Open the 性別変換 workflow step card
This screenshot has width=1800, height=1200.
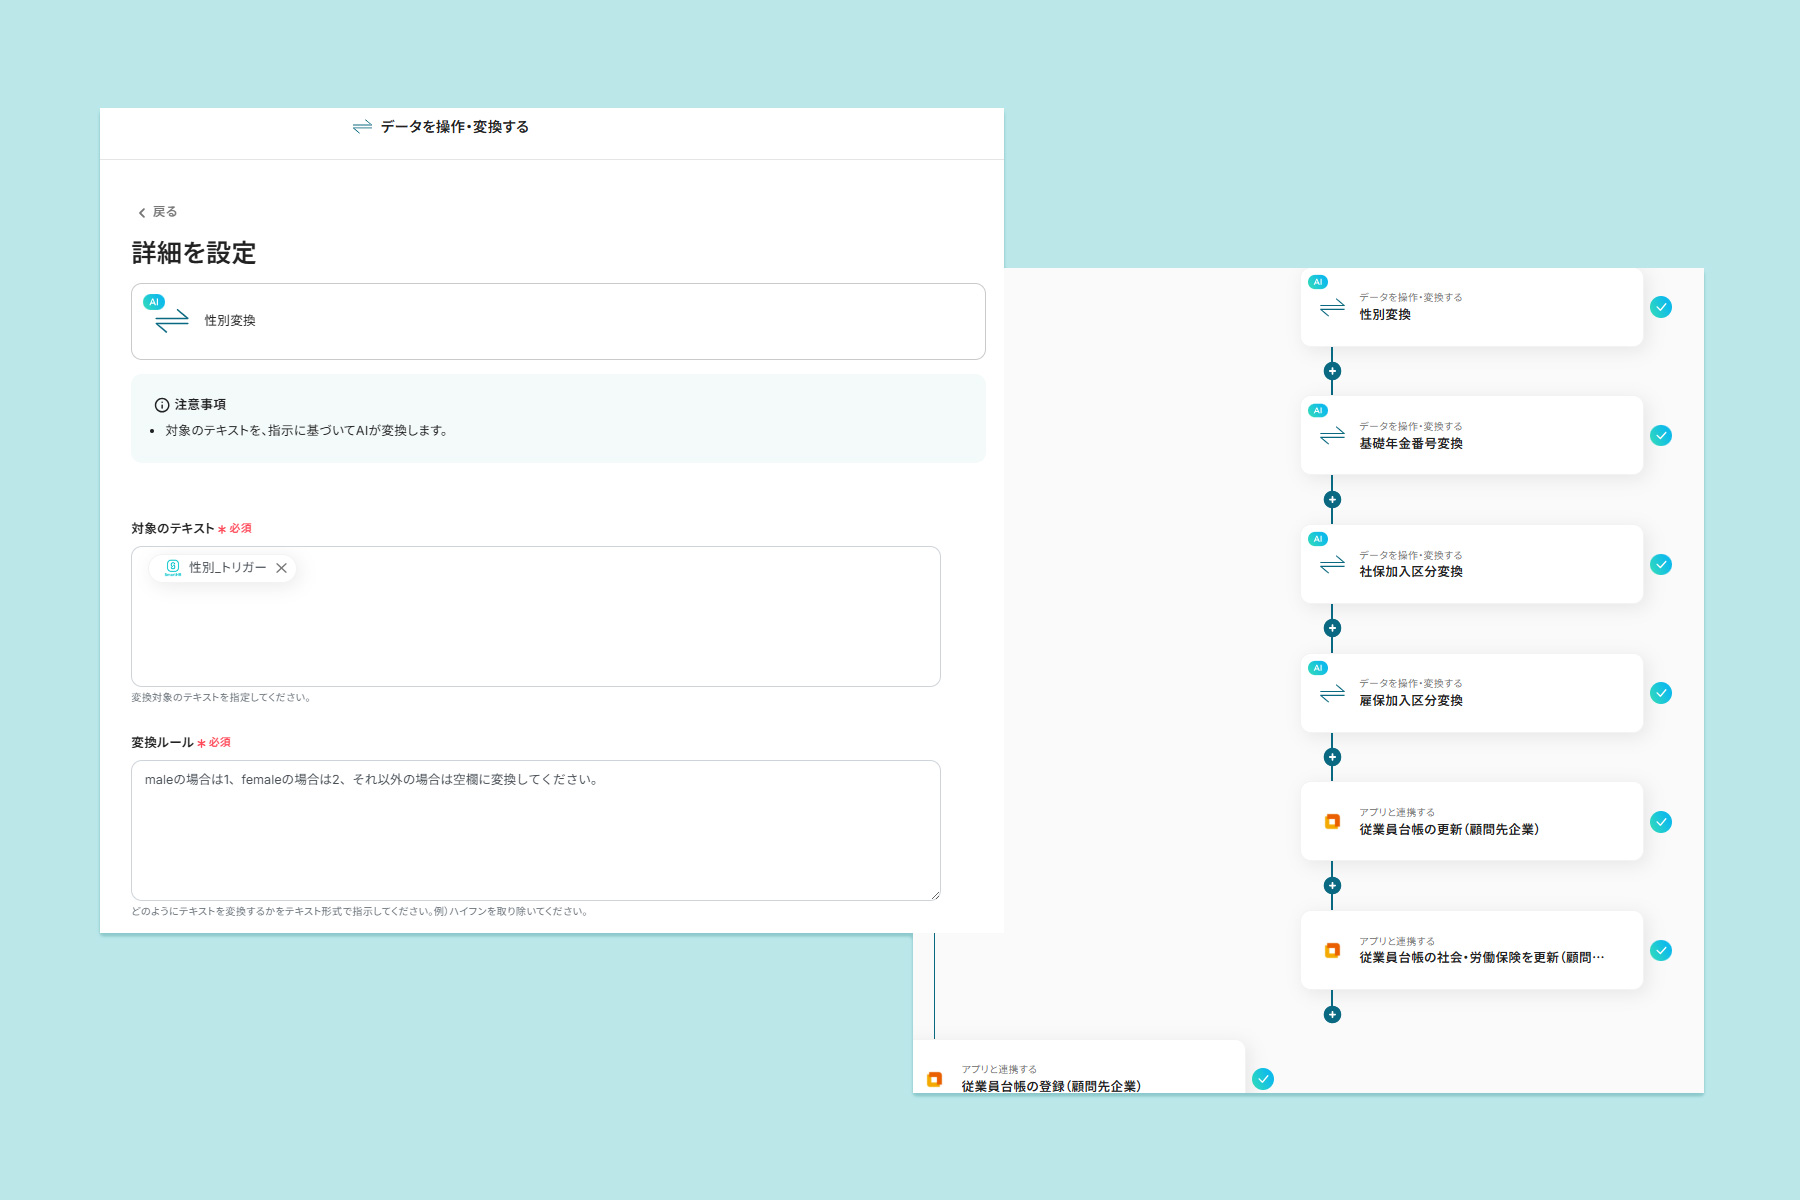[1470, 307]
